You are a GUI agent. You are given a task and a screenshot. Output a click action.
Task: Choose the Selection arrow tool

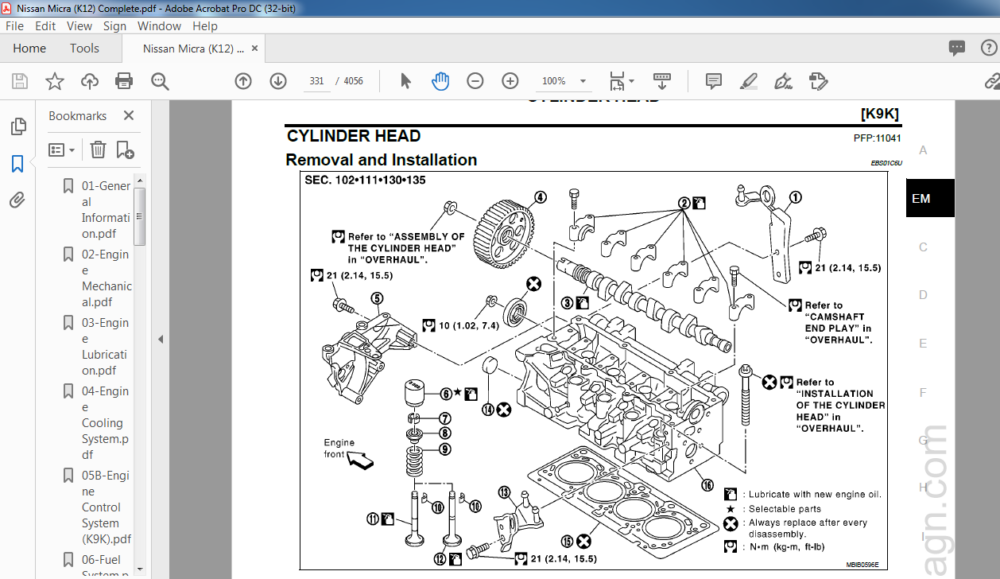[x=406, y=81]
